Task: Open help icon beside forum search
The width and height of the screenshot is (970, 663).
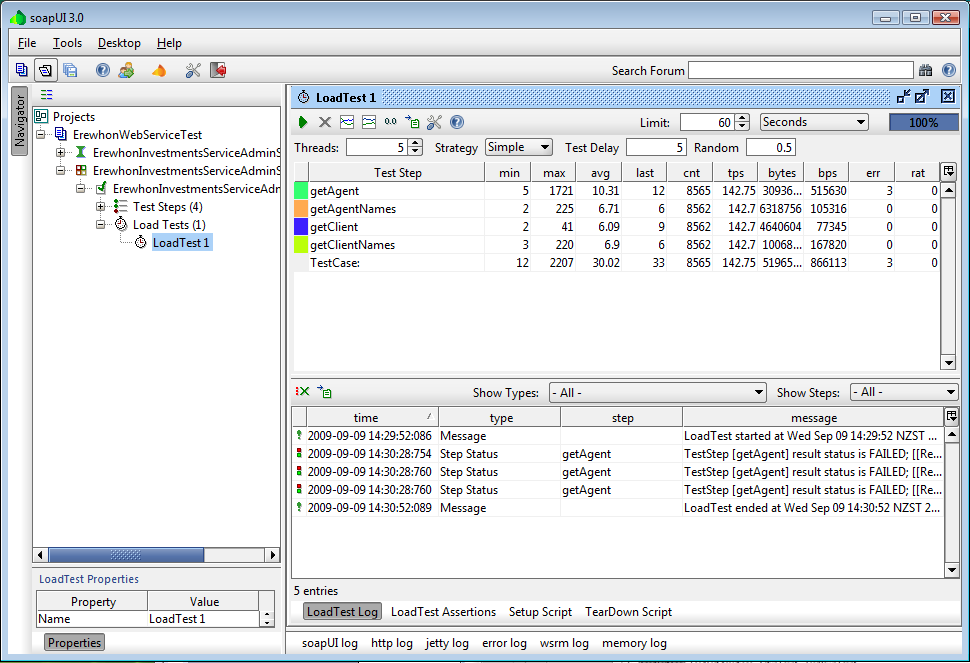Action: pos(949,71)
